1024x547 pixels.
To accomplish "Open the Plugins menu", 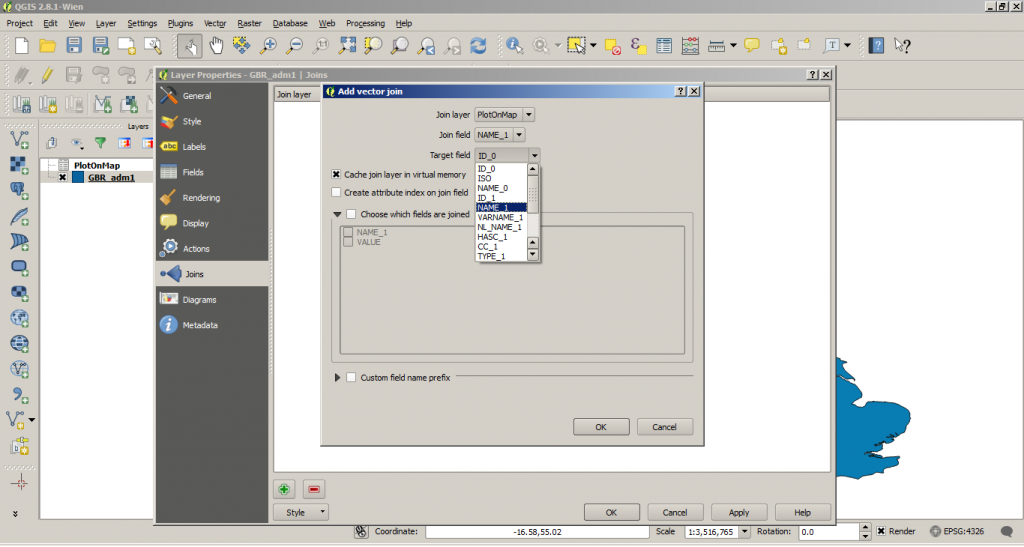I will click(180, 23).
